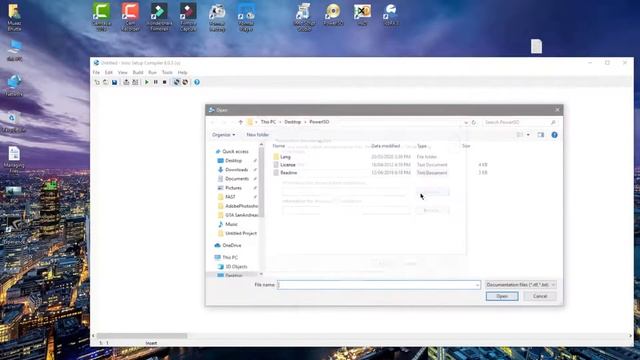640x360 pixels.
Task: Open the Run menu in Inno Setup
Action: (152, 72)
